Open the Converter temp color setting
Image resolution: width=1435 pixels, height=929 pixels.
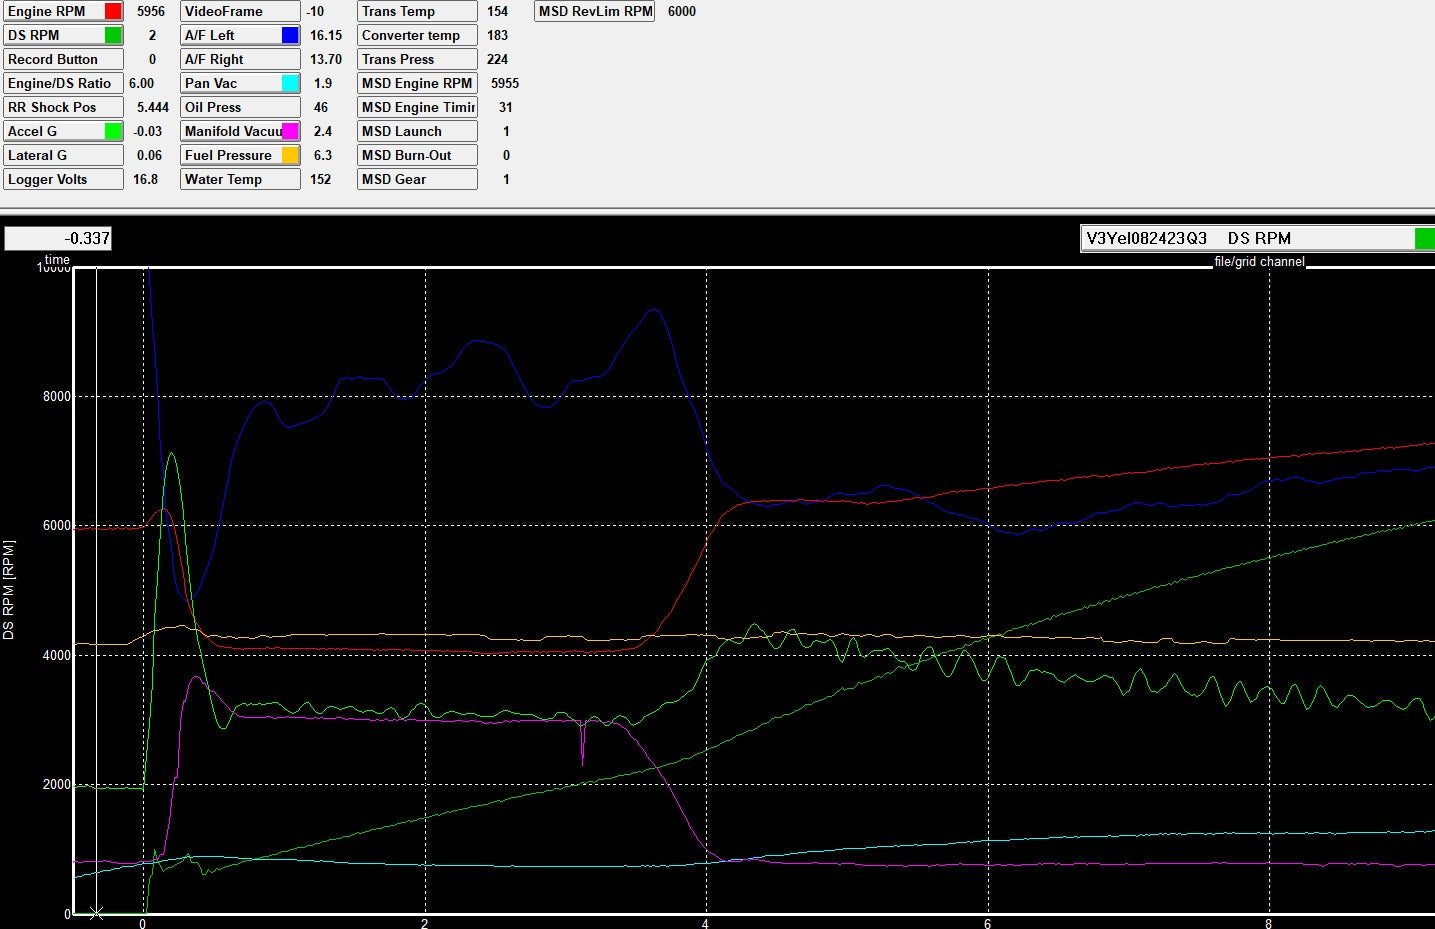[416, 35]
